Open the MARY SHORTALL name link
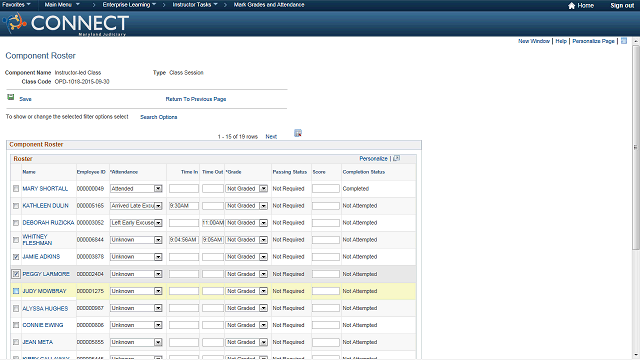Screen dimensions: 640x360 45,189
